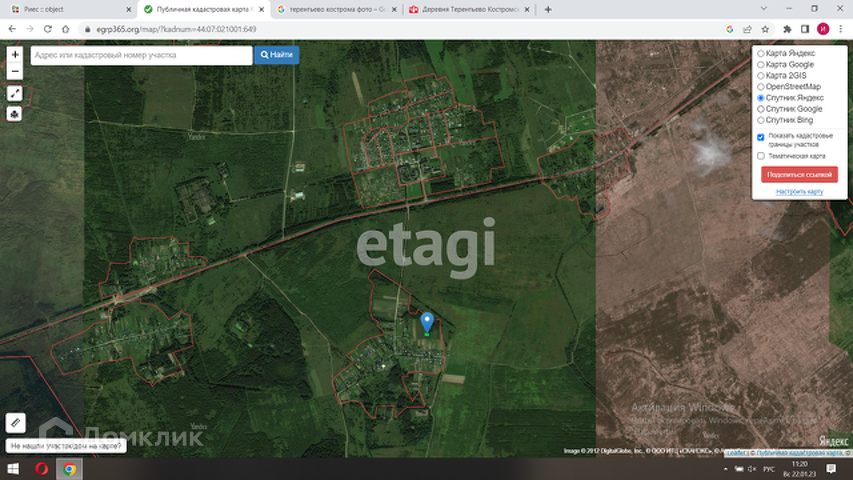
Task: Open the Windows notification center
Action: point(831,469)
